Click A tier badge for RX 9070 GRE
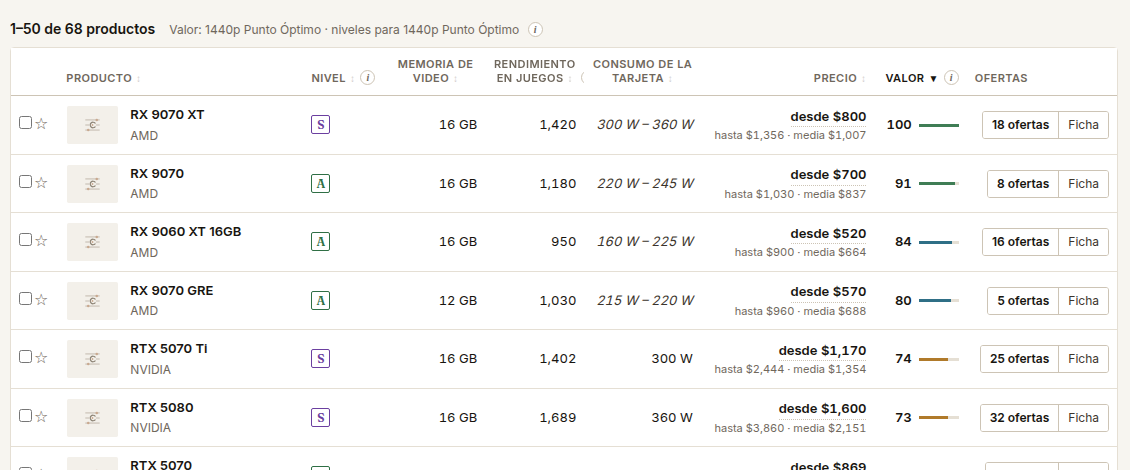This screenshot has height=470, width=1130. (x=320, y=301)
